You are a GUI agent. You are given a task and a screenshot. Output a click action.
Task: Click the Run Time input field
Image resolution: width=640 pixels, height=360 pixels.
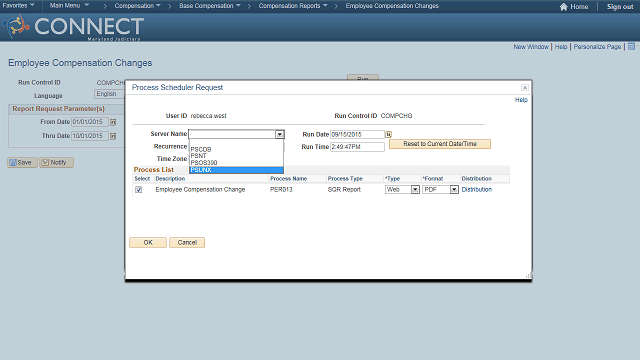coord(357,147)
